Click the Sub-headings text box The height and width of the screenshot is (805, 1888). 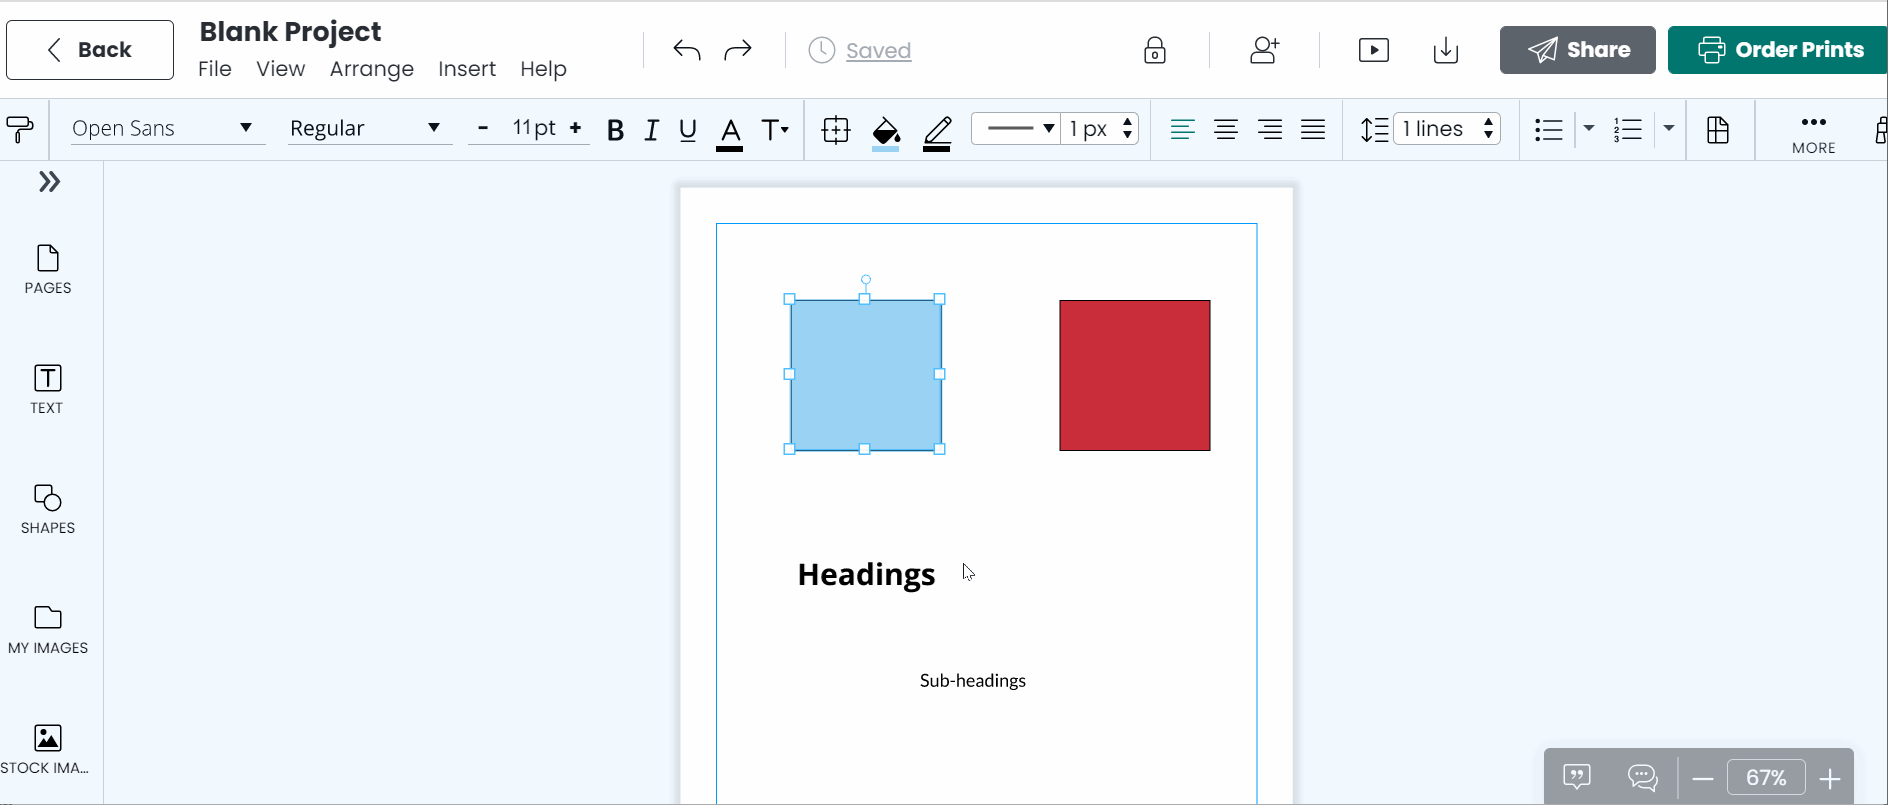tap(973, 681)
